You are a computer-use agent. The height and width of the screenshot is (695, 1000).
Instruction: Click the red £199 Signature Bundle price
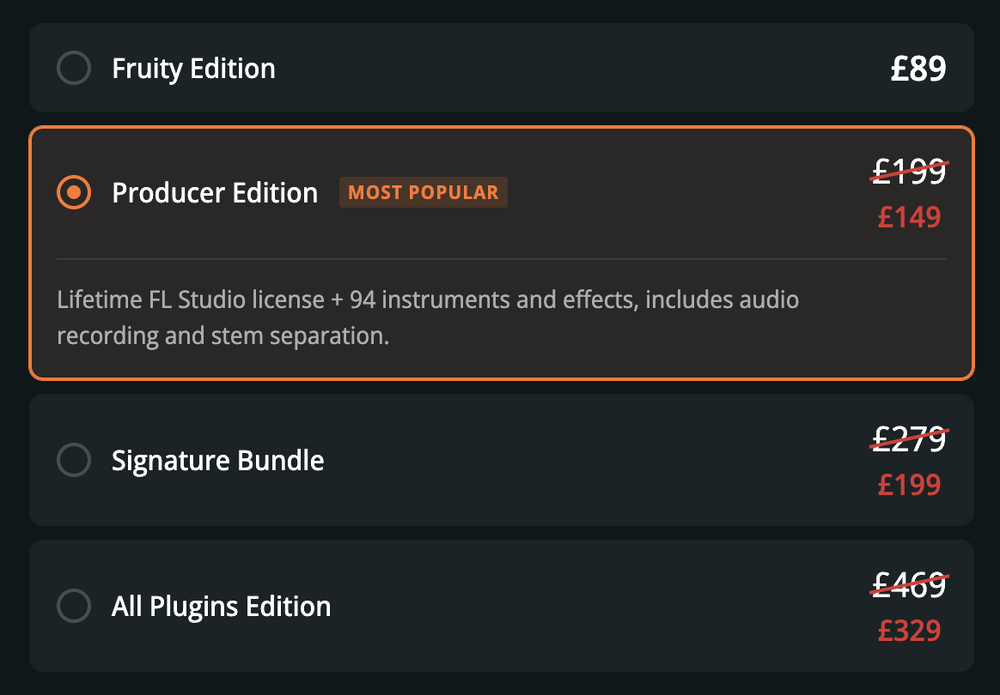click(x=909, y=484)
